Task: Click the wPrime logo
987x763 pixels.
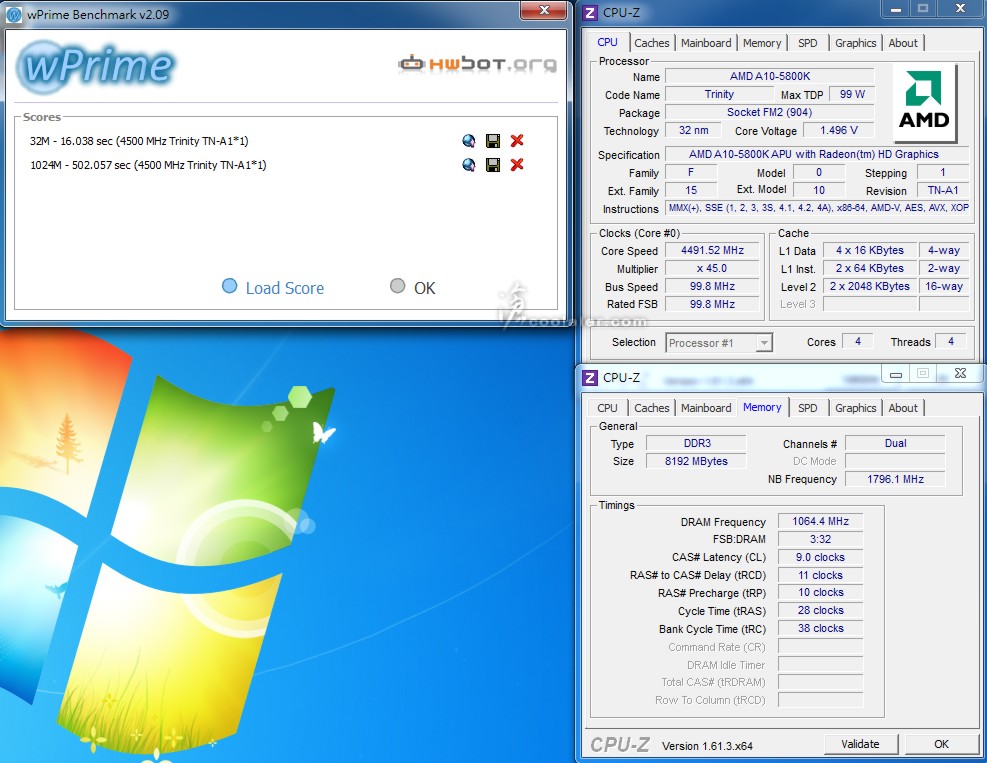Action: click(96, 65)
